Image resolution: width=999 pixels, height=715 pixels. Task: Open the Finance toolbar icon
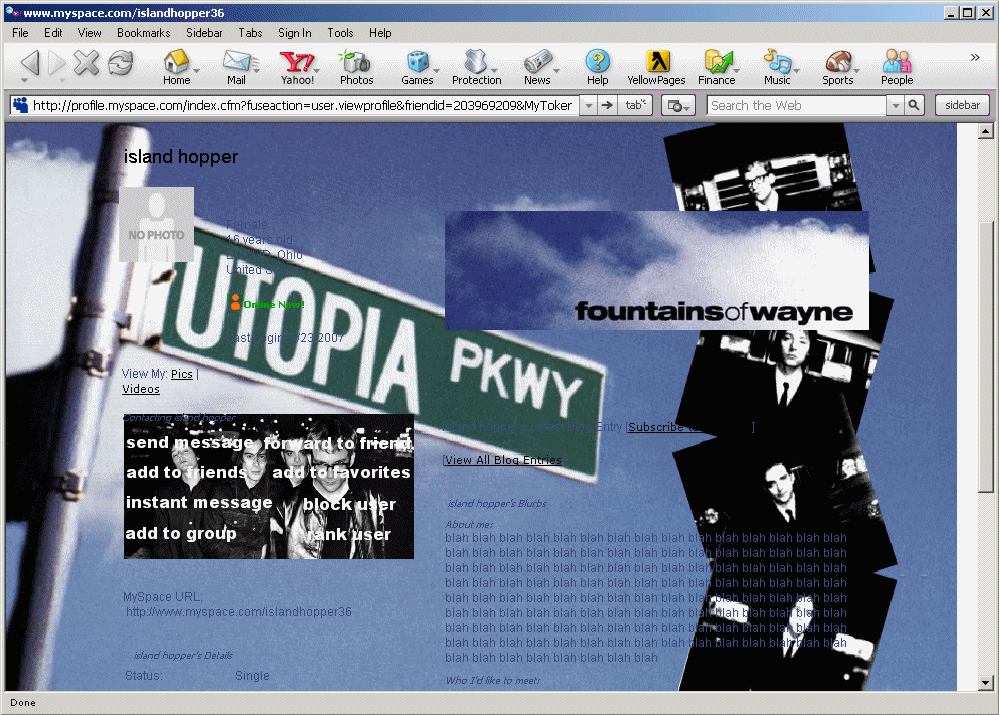point(717,67)
